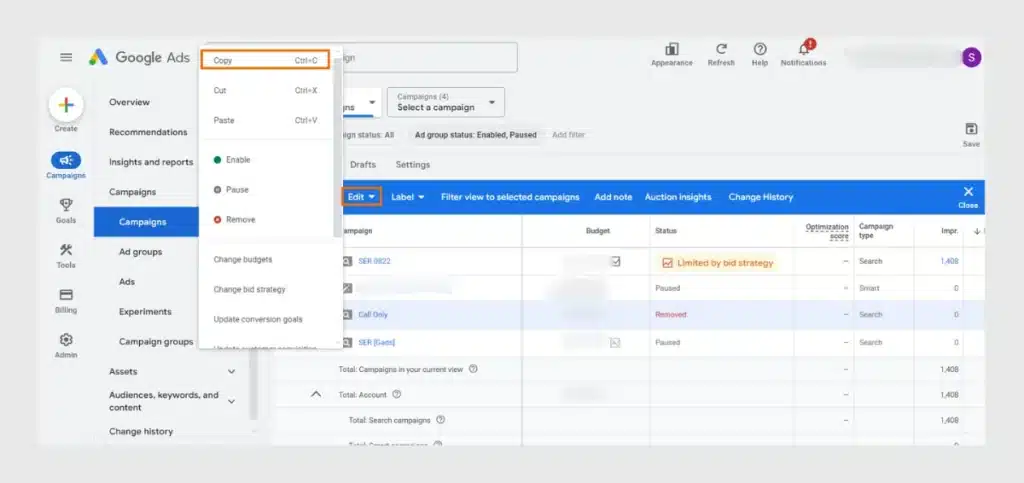Open the Tools wrench icon
The image size is (1024, 483).
point(66,250)
